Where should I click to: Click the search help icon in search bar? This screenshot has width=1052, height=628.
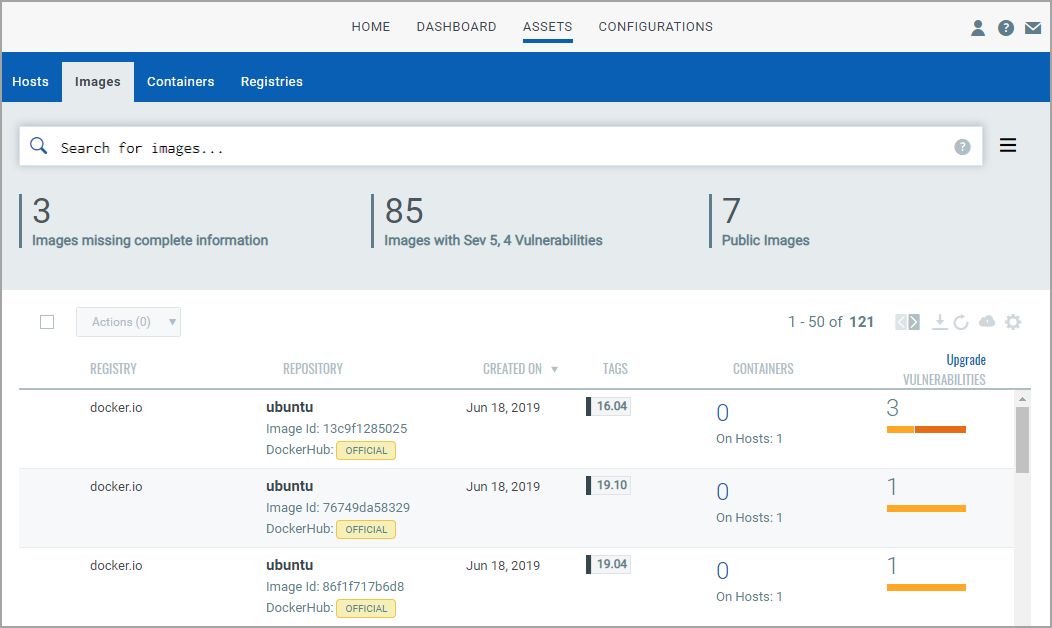pos(962,147)
